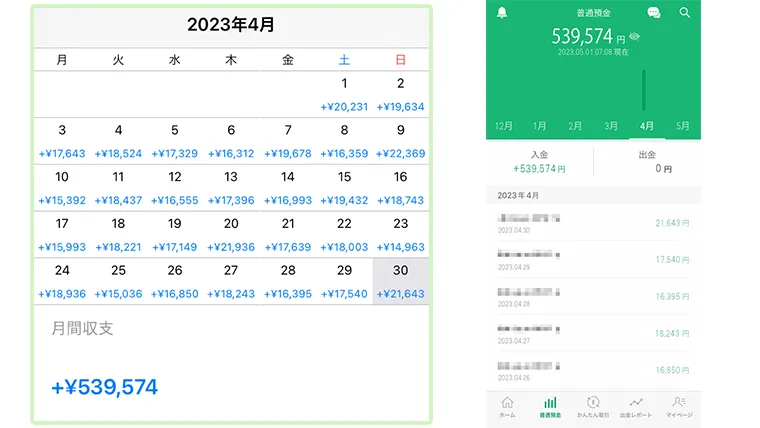760x428 pixels.
Task: Open the 17,540 円 transaction entry
Action: click(x=593, y=259)
